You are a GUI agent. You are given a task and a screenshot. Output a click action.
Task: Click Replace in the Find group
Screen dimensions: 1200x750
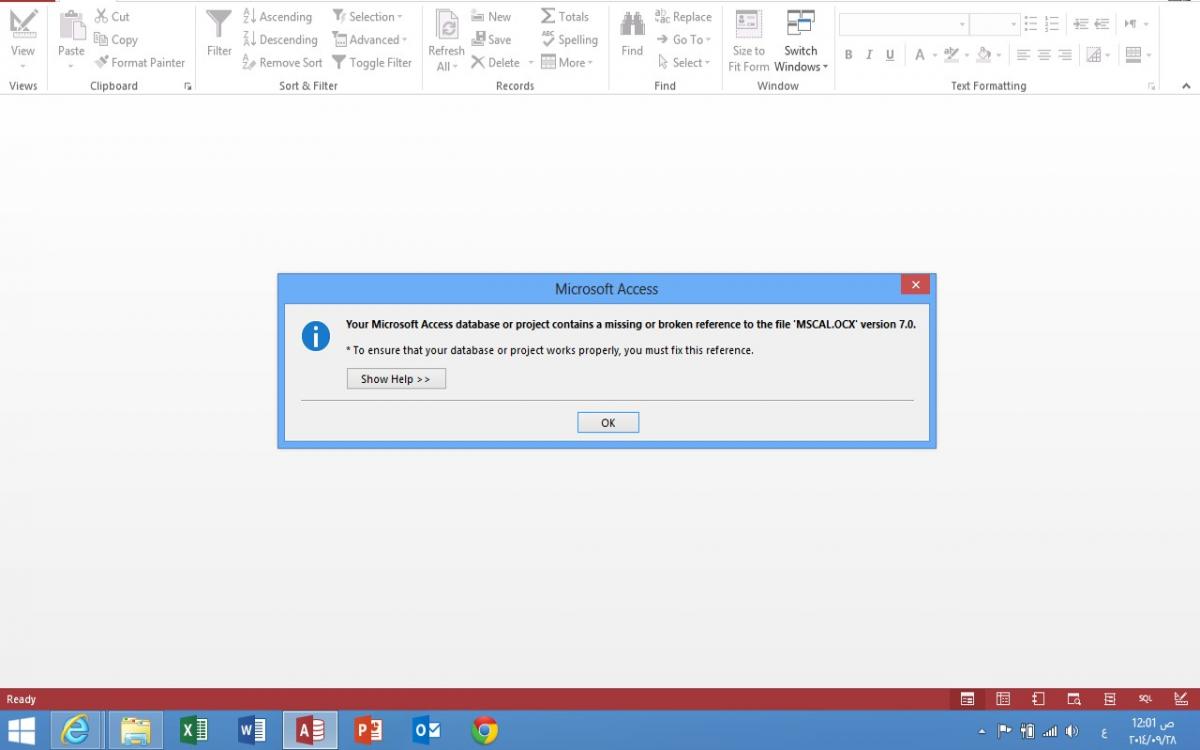(x=683, y=17)
